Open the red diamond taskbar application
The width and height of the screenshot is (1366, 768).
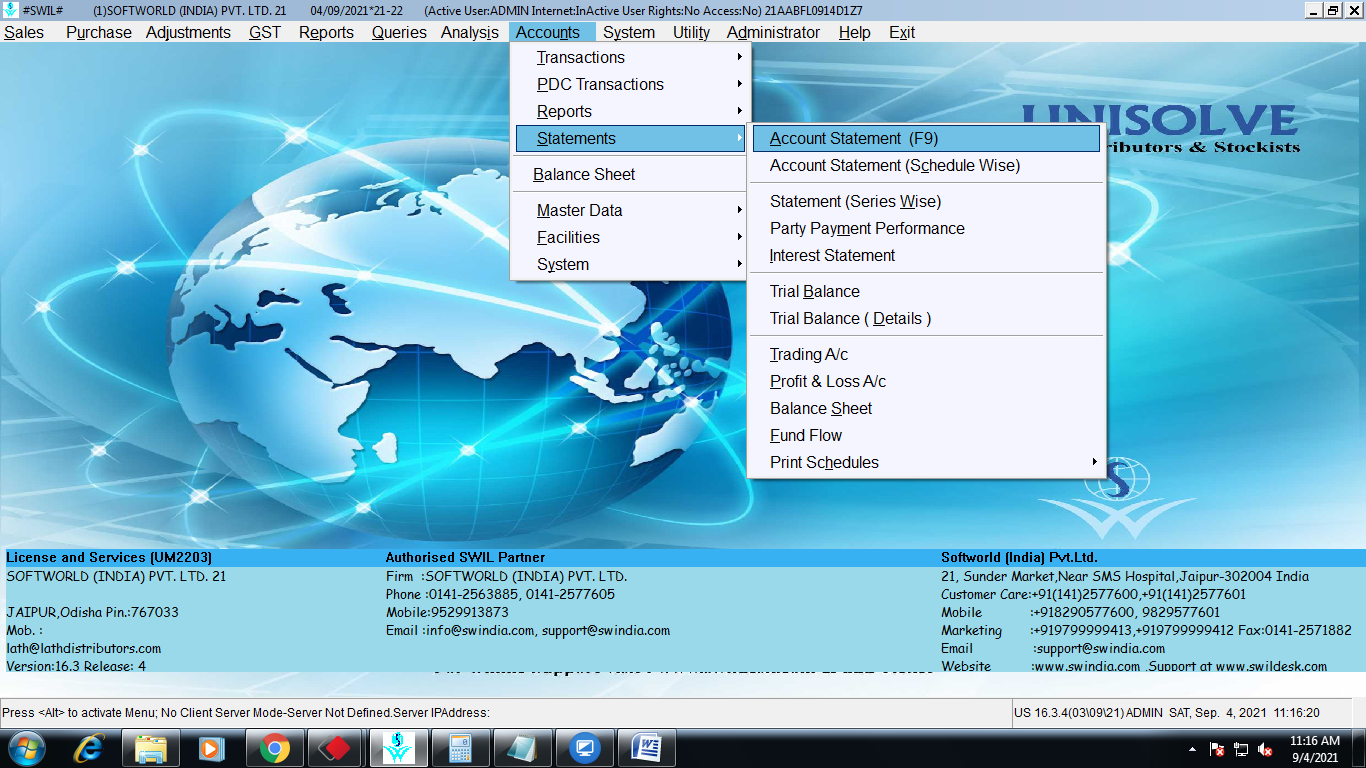(x=336, y=748)
